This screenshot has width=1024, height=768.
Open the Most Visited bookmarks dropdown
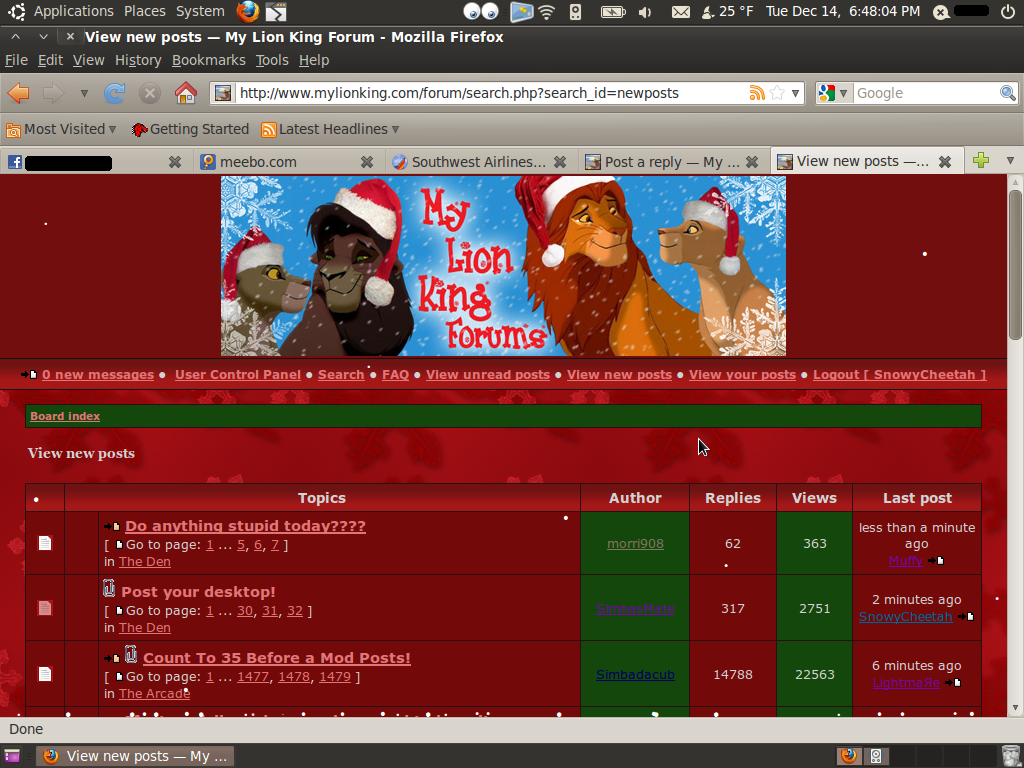tap(61, 129)
